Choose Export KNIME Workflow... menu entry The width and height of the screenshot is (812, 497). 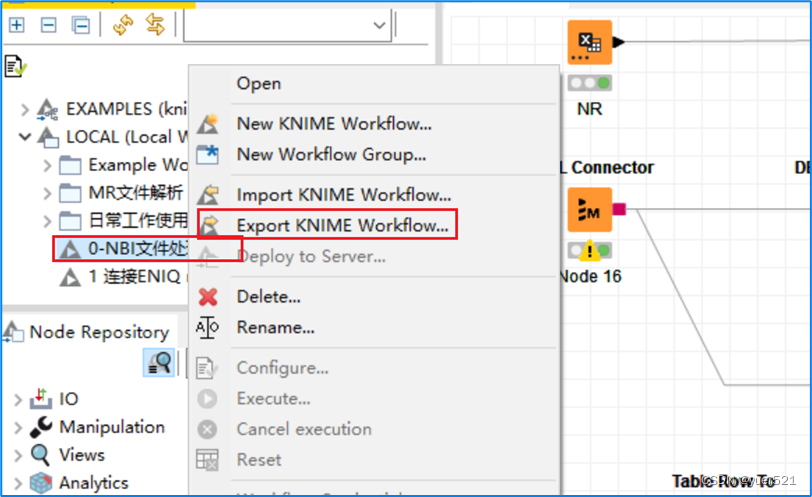click(x=342, y=225)
